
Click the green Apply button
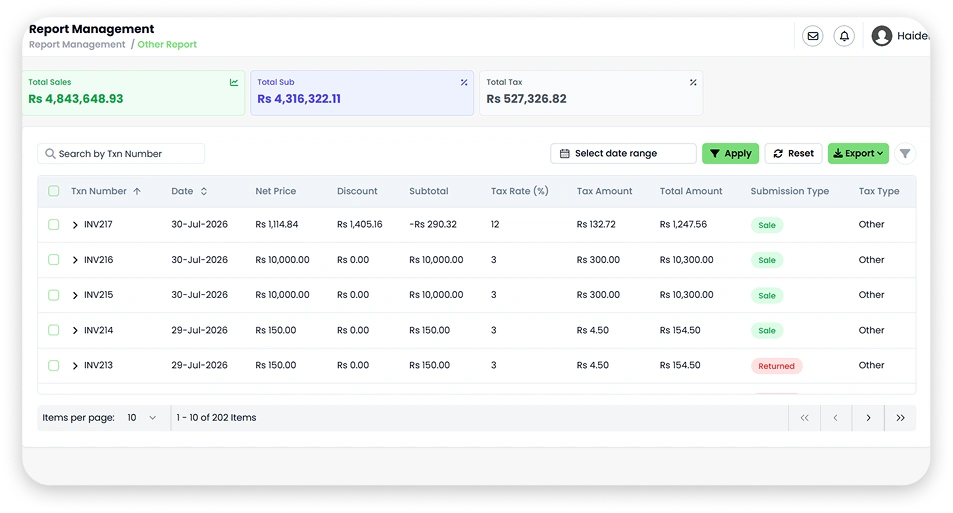731,154
